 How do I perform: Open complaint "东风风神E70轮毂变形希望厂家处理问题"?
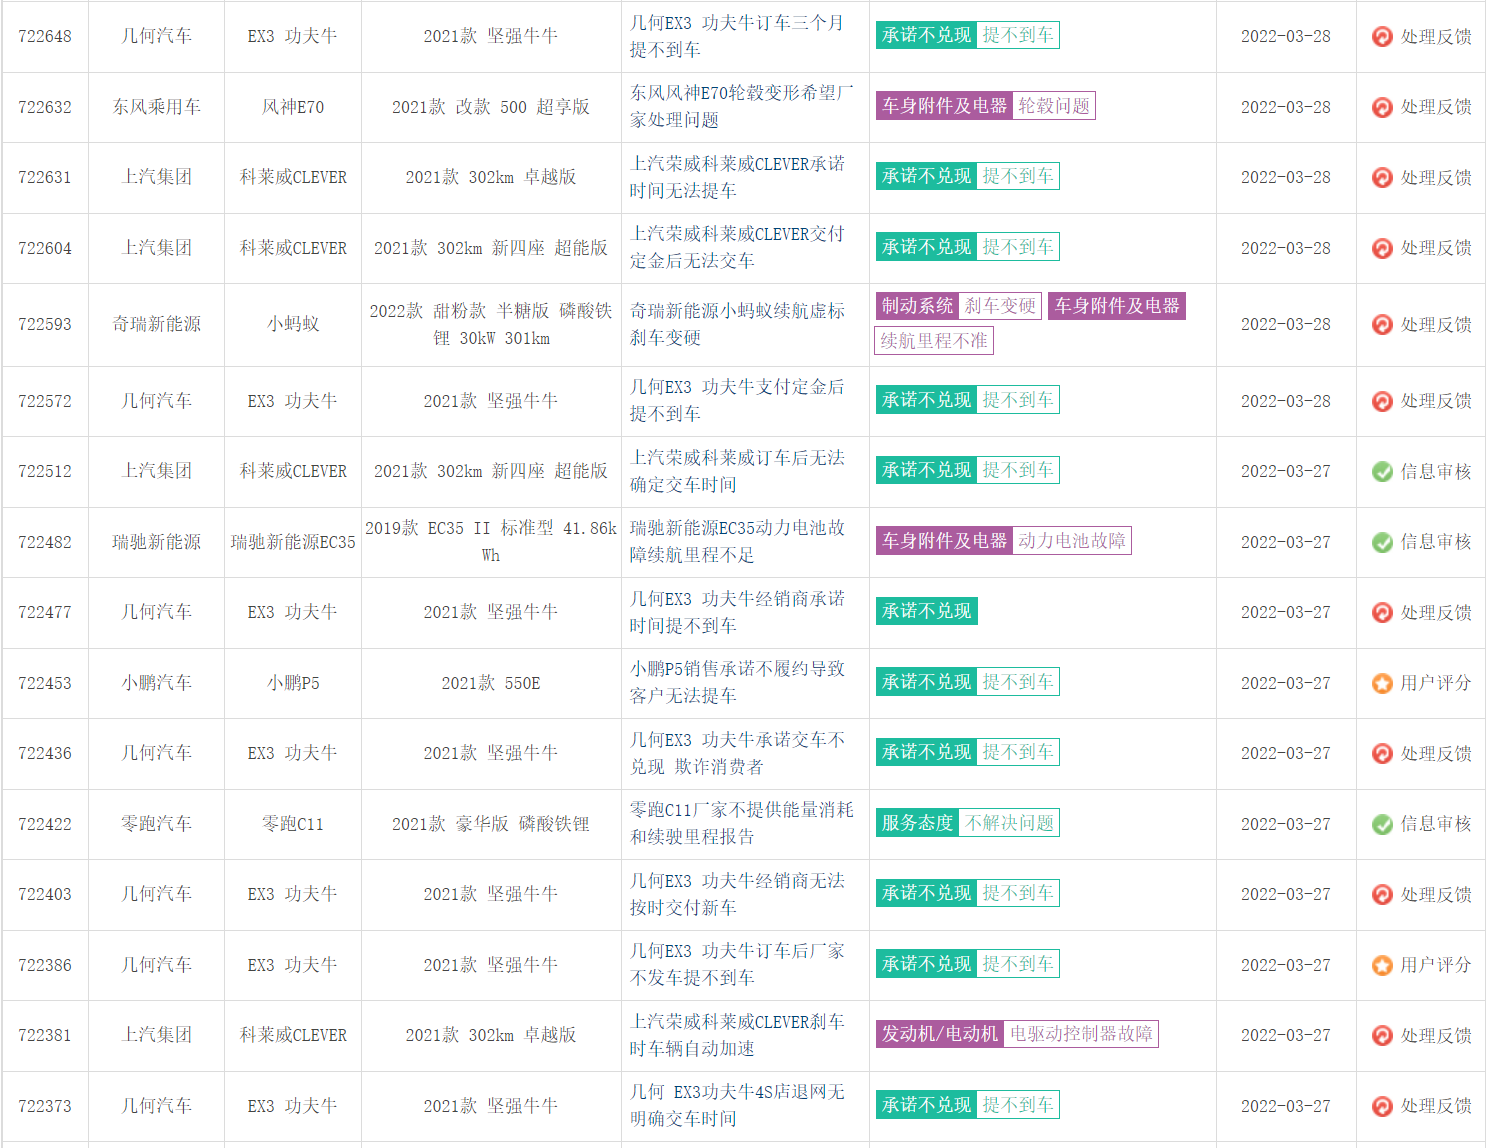click(x=741, y=106)
